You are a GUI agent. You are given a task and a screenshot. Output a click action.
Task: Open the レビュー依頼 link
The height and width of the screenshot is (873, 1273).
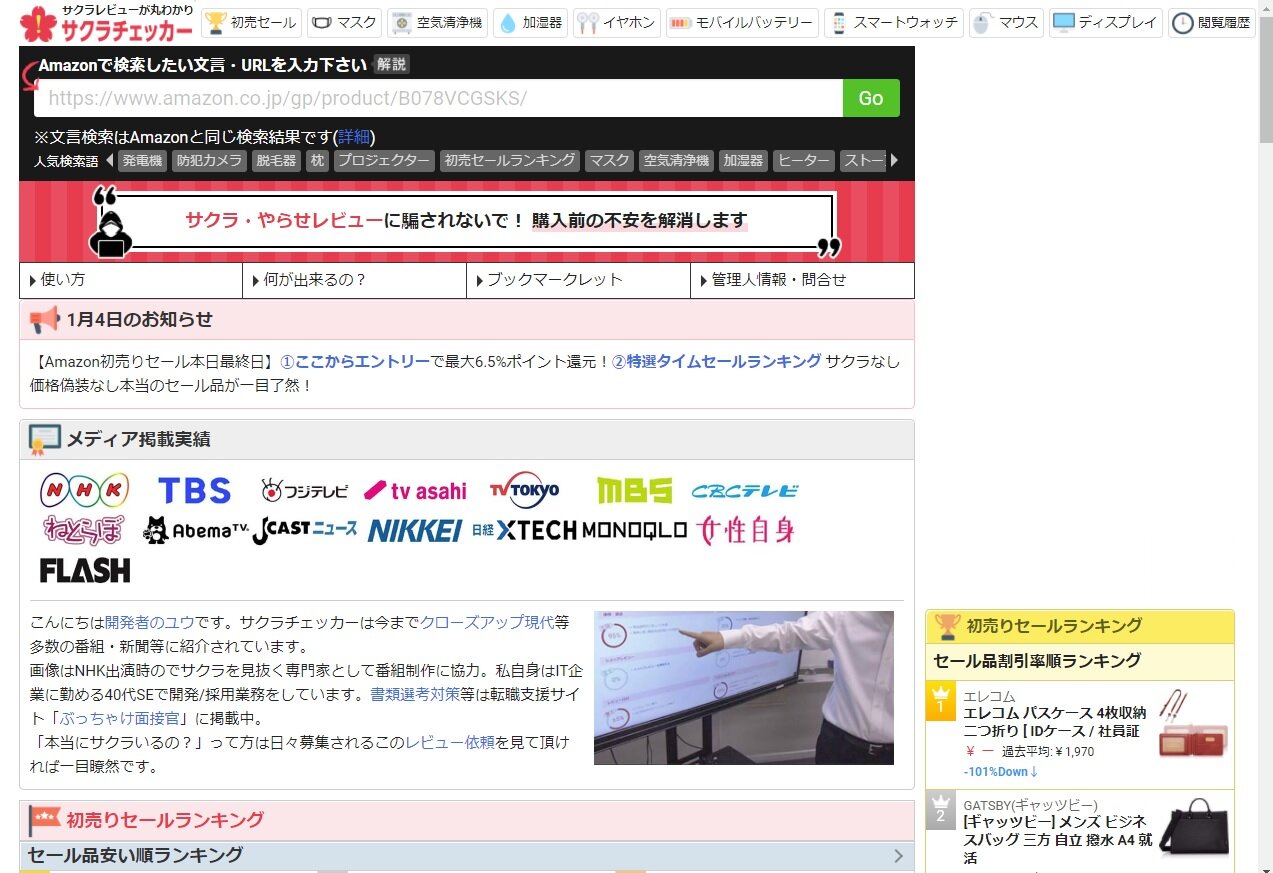(x=450, y=742)
